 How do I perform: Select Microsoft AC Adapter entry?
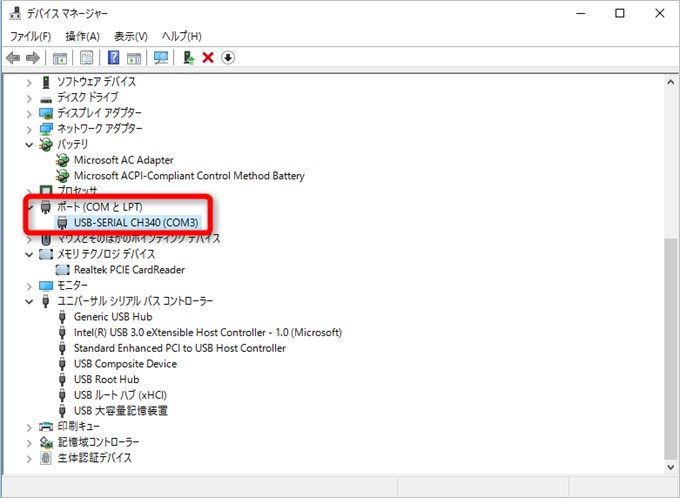123,160
